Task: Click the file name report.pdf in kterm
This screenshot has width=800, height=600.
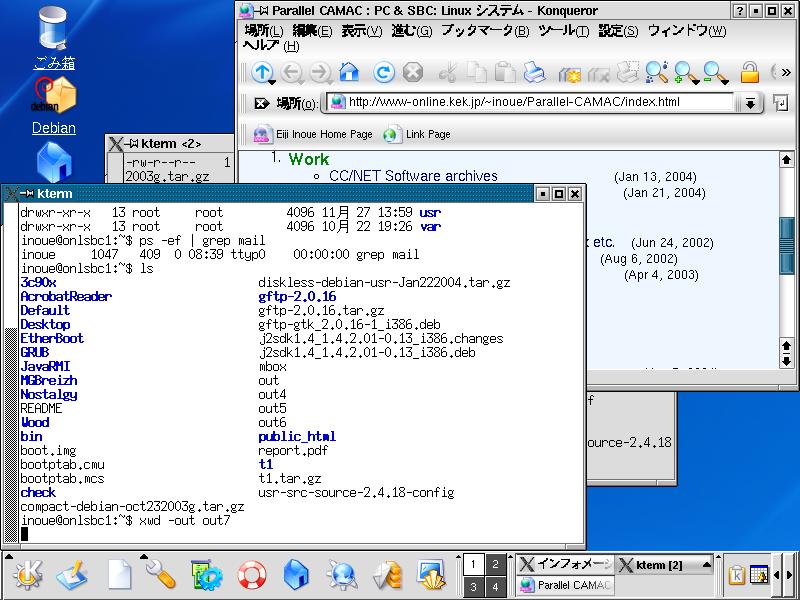Action: pos(293,451)
